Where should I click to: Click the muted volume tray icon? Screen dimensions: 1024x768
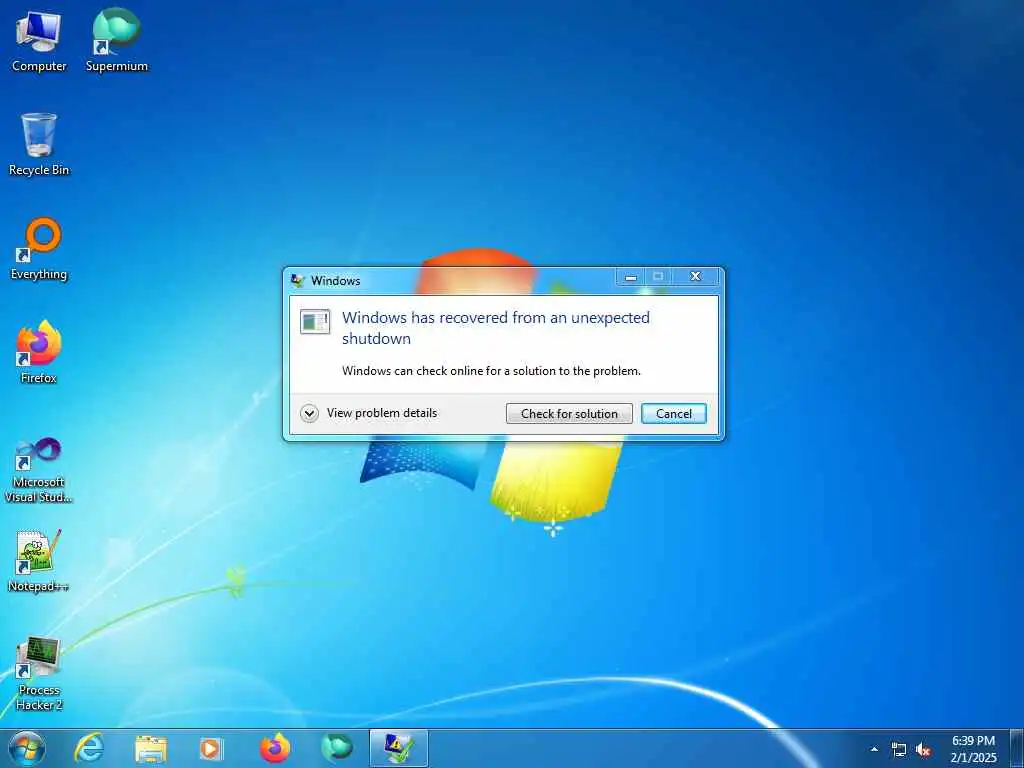click(x=923, y=750)
